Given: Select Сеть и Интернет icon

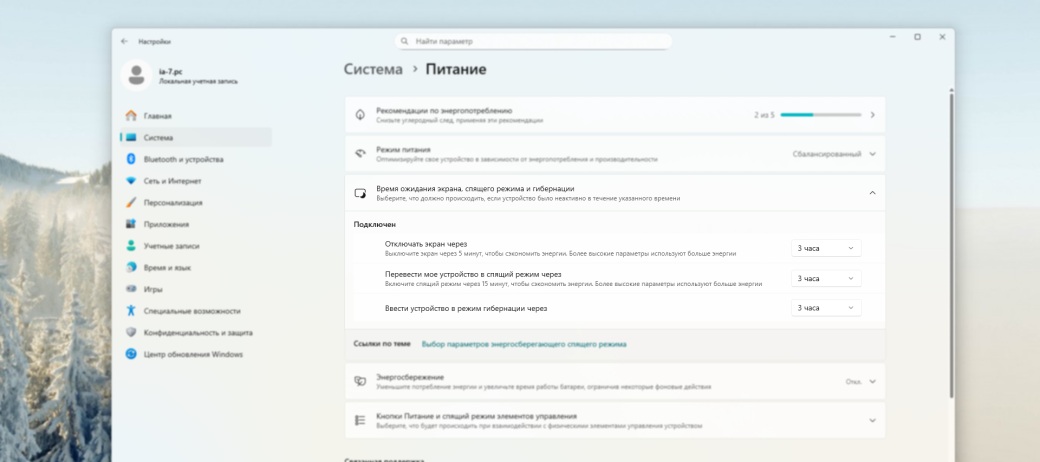Looking at the screenshot, I should [x=130, y=181].
